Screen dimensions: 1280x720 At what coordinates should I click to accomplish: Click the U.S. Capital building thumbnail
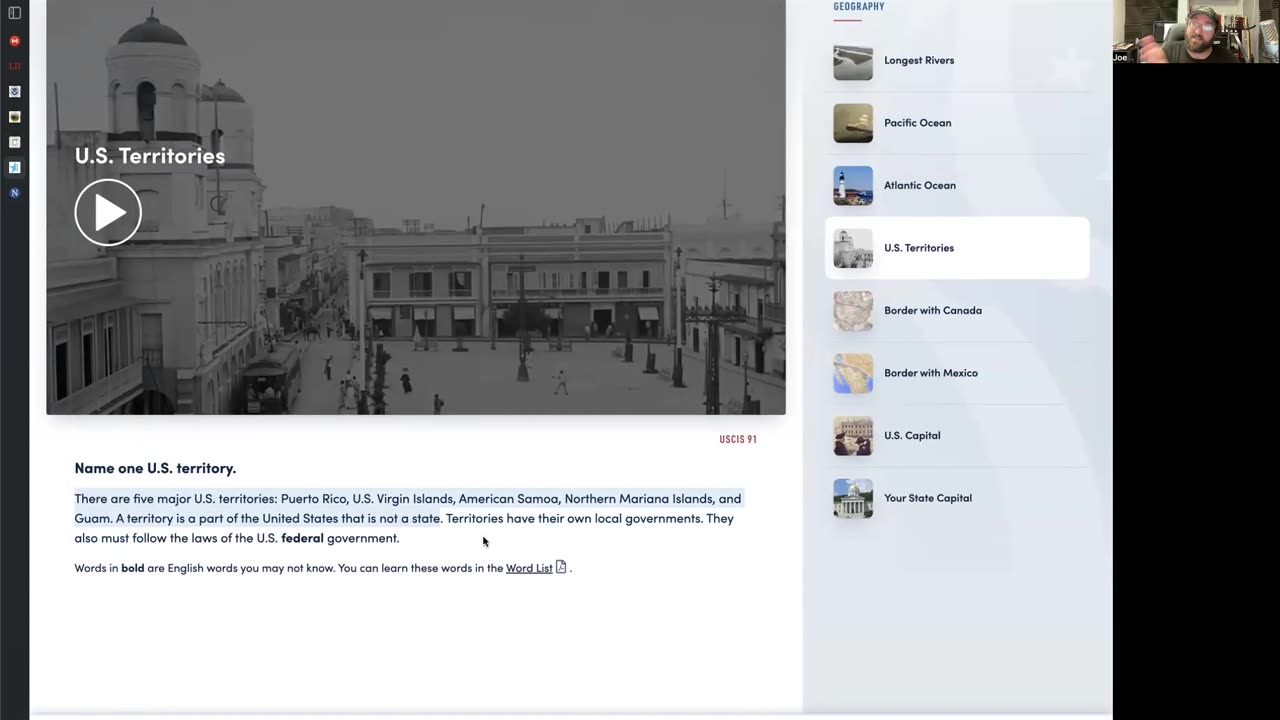[853, 435]
